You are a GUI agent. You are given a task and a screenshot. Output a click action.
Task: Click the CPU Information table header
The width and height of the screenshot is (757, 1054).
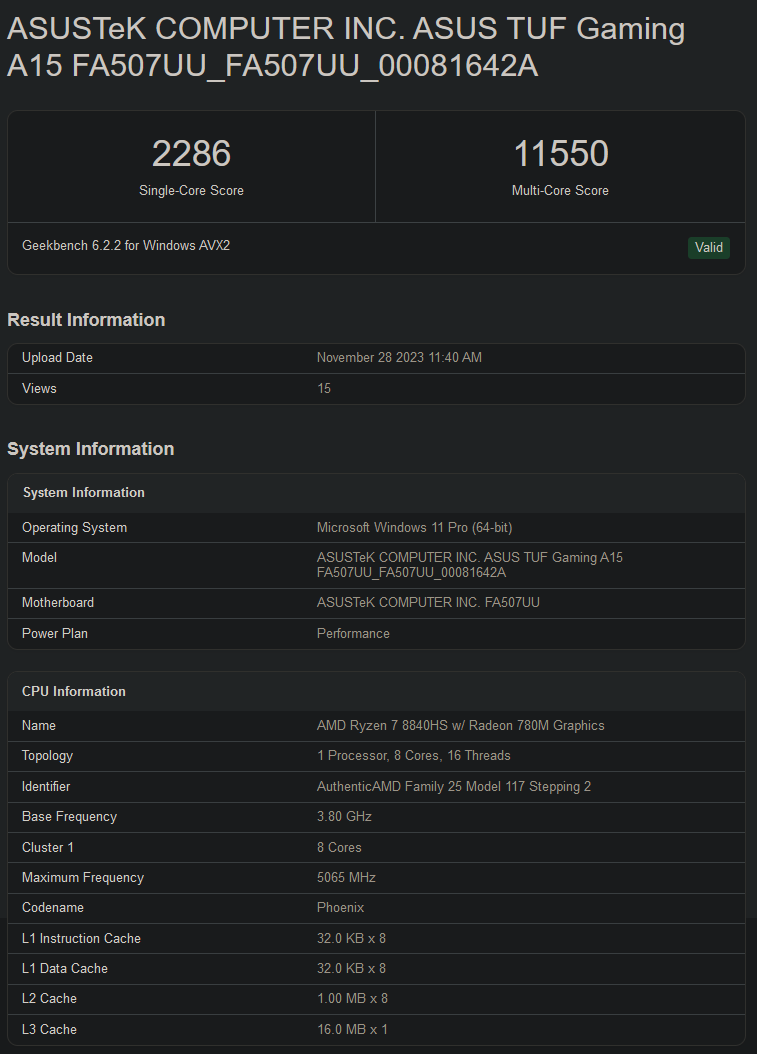point(74,692)
